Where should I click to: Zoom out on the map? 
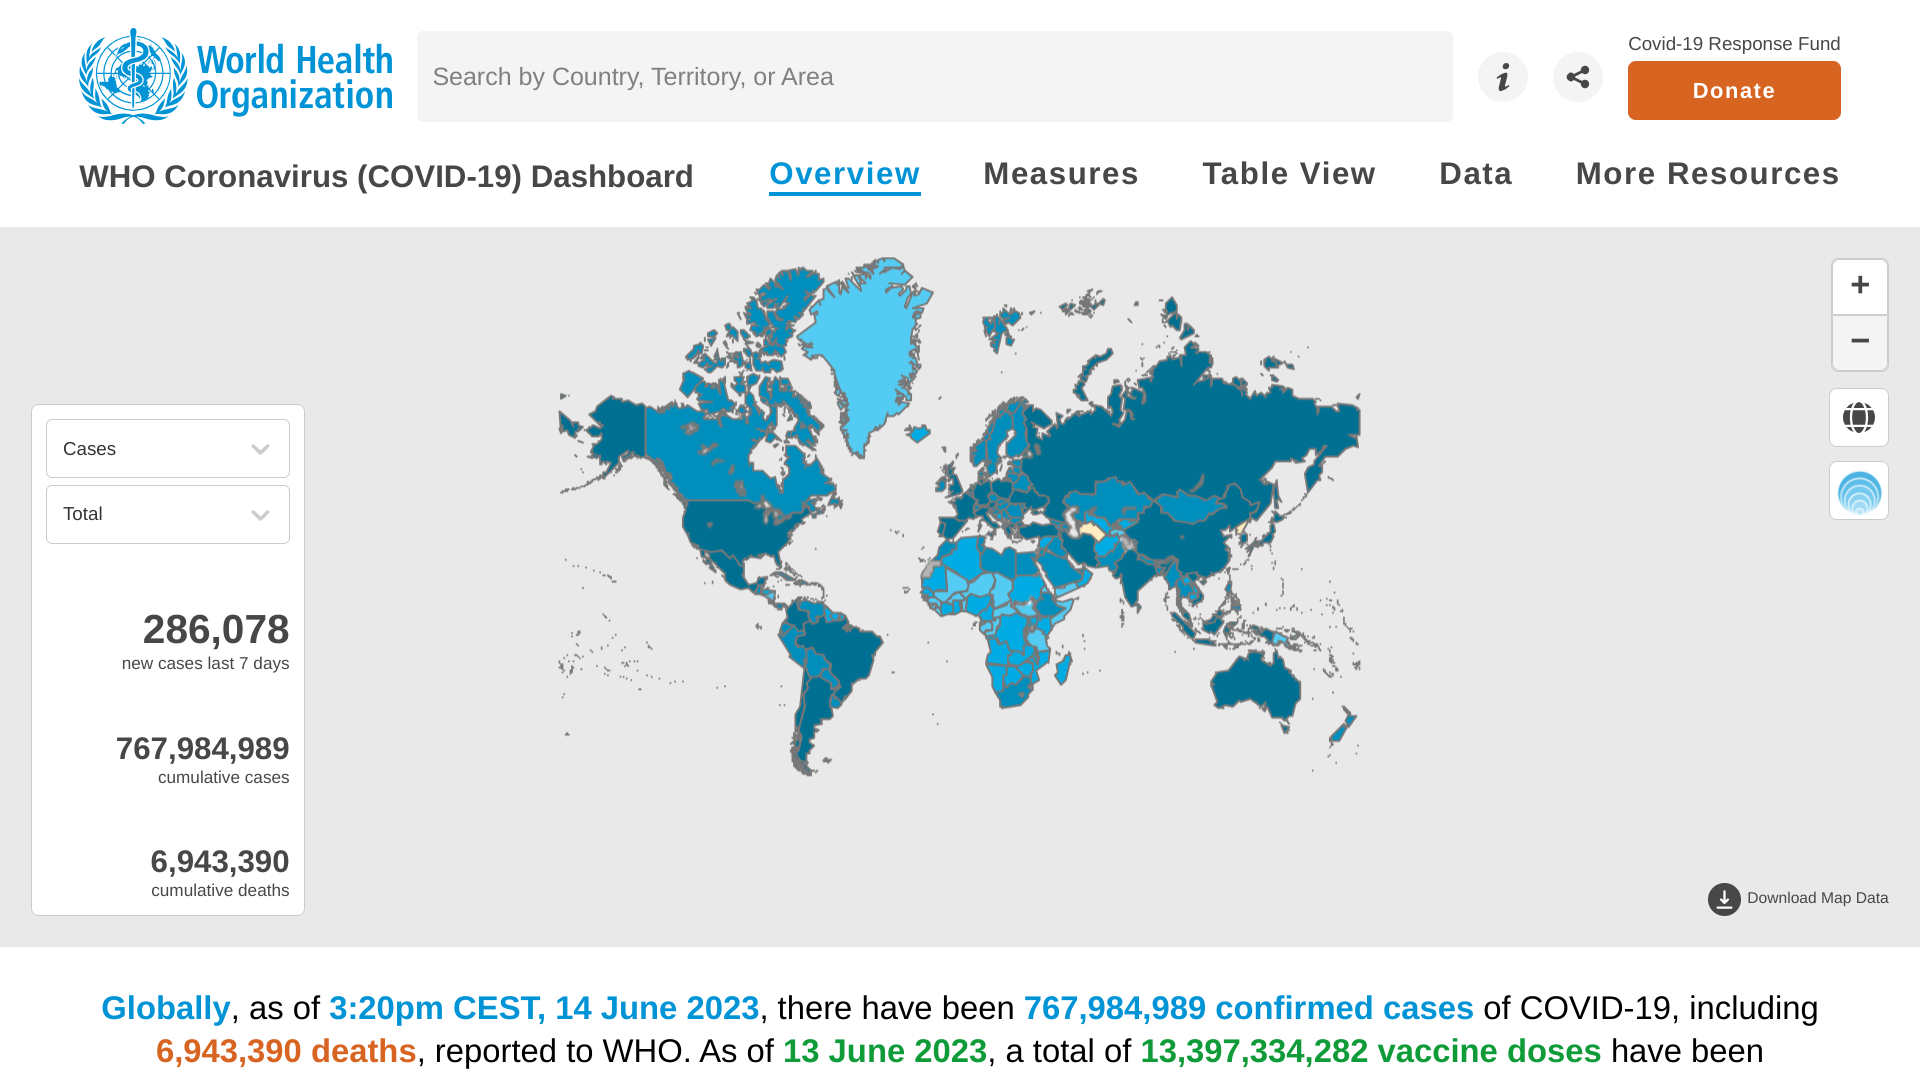pos(1859,342)
